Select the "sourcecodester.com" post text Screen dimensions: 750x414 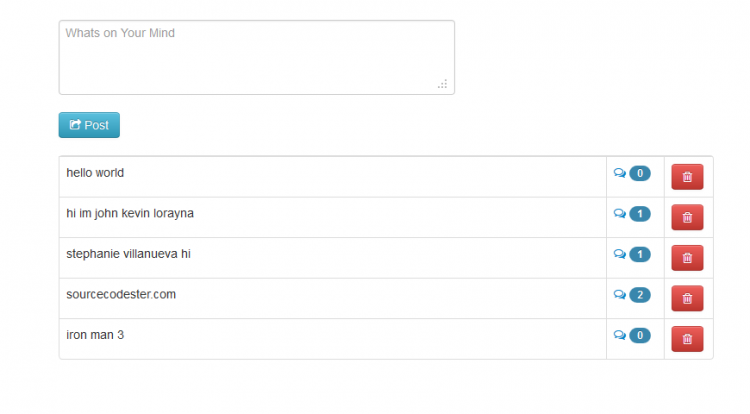(x=121, y=294)
